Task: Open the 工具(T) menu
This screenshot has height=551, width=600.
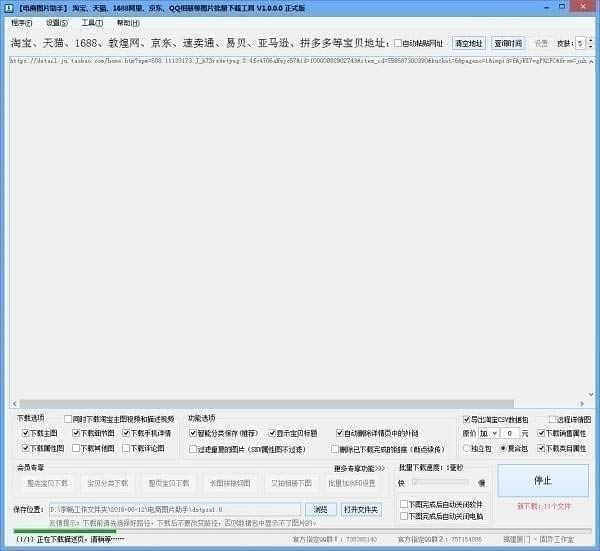Action: 92,23
